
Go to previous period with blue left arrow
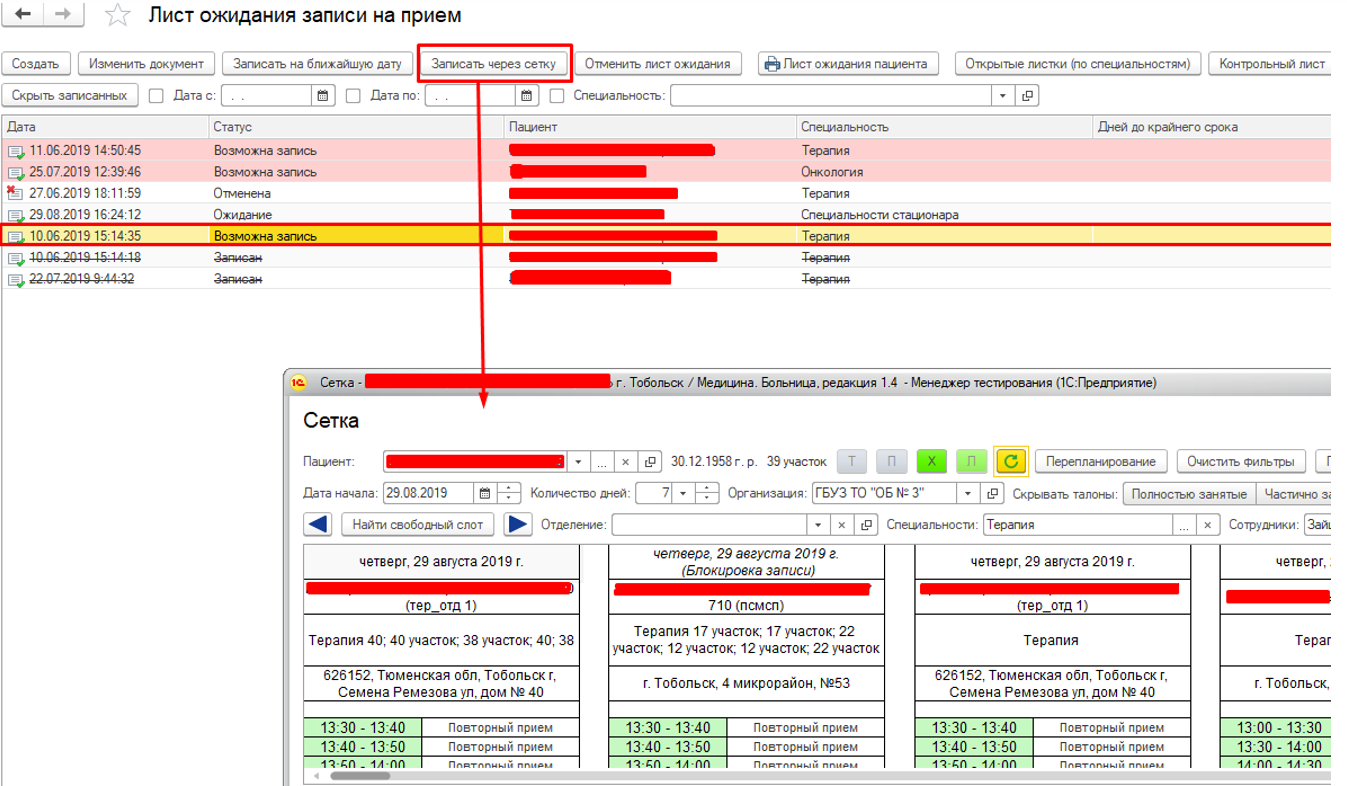tap(318, 524)
